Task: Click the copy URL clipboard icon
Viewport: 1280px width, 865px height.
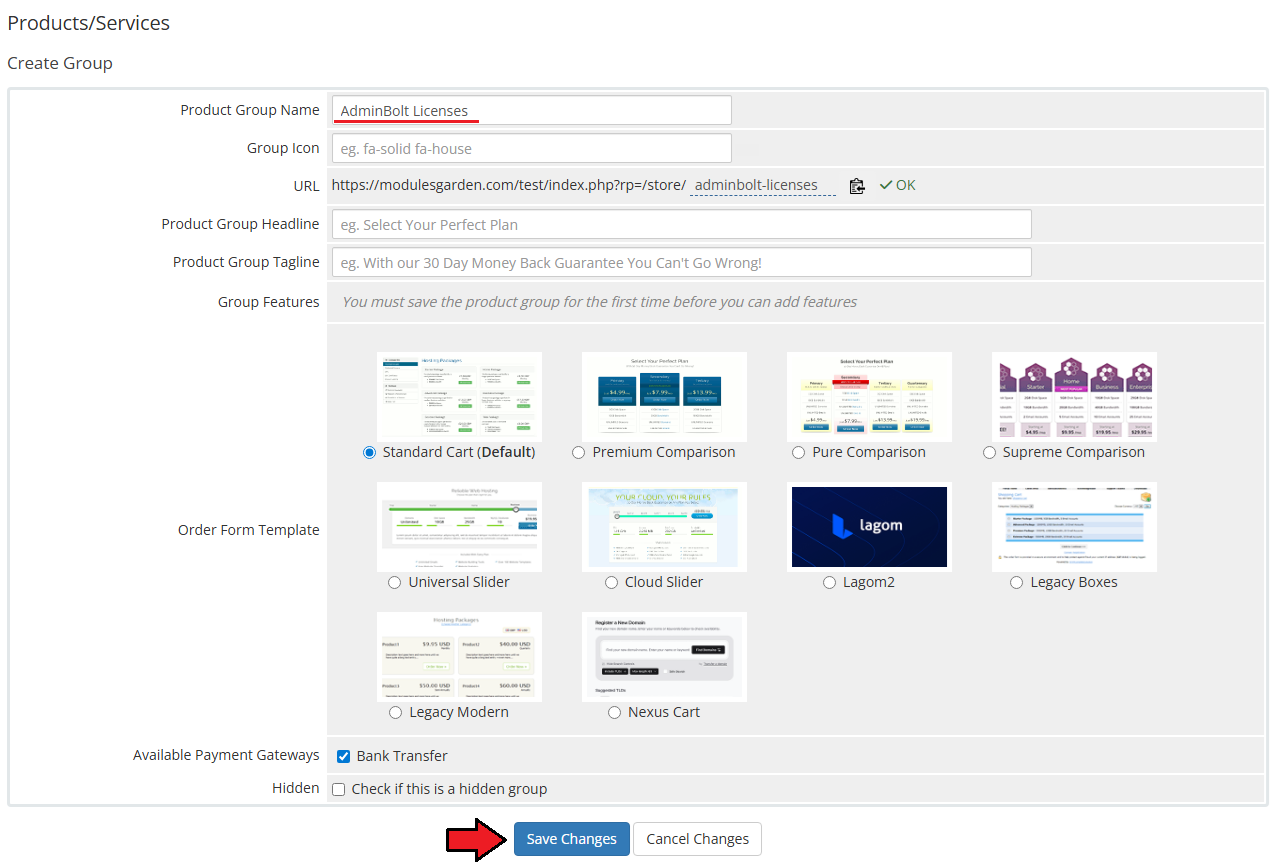Action: [857, 186]
